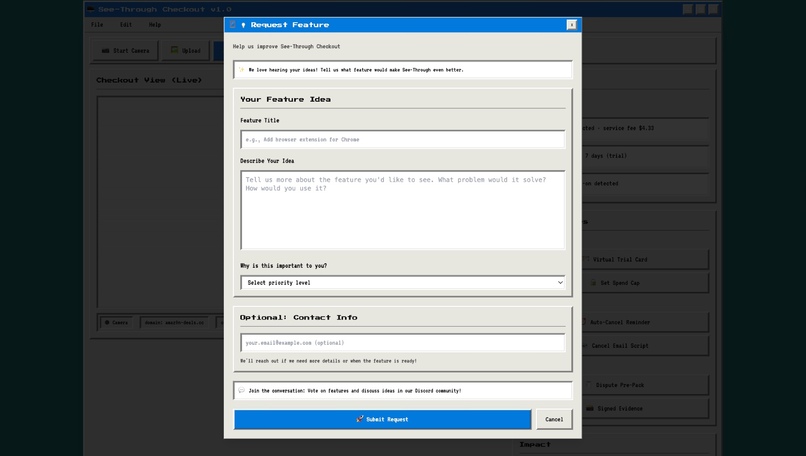Open the Select priority level dropdown
The image size is (806, 456).
tap(402, 282)
